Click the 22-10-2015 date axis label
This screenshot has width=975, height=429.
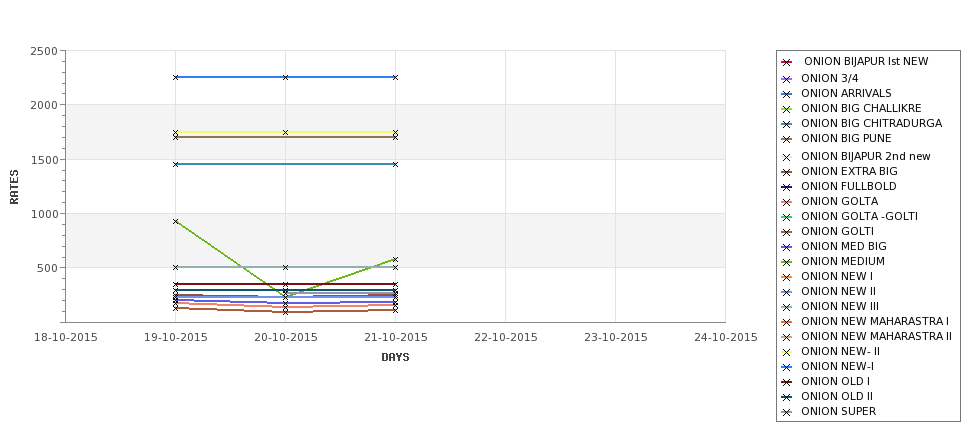coord(506,338)
